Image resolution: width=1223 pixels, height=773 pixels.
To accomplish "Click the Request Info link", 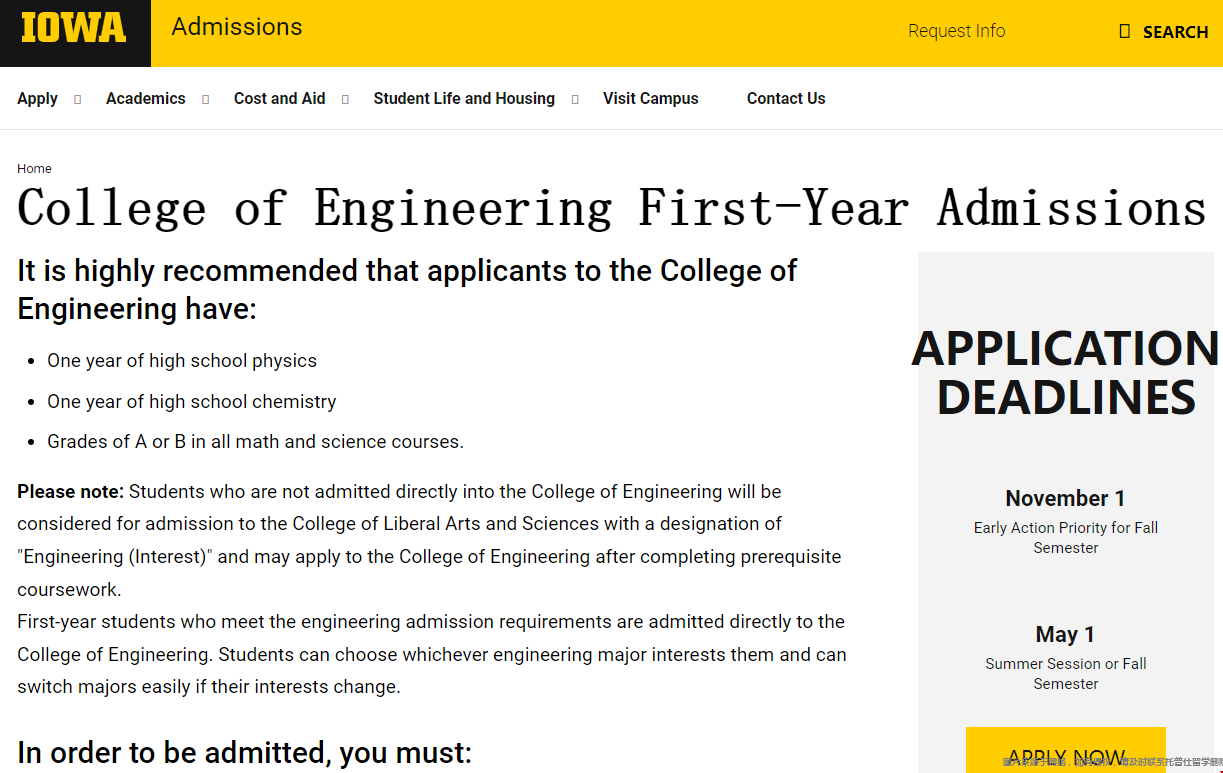I will (x=957, y=31).
